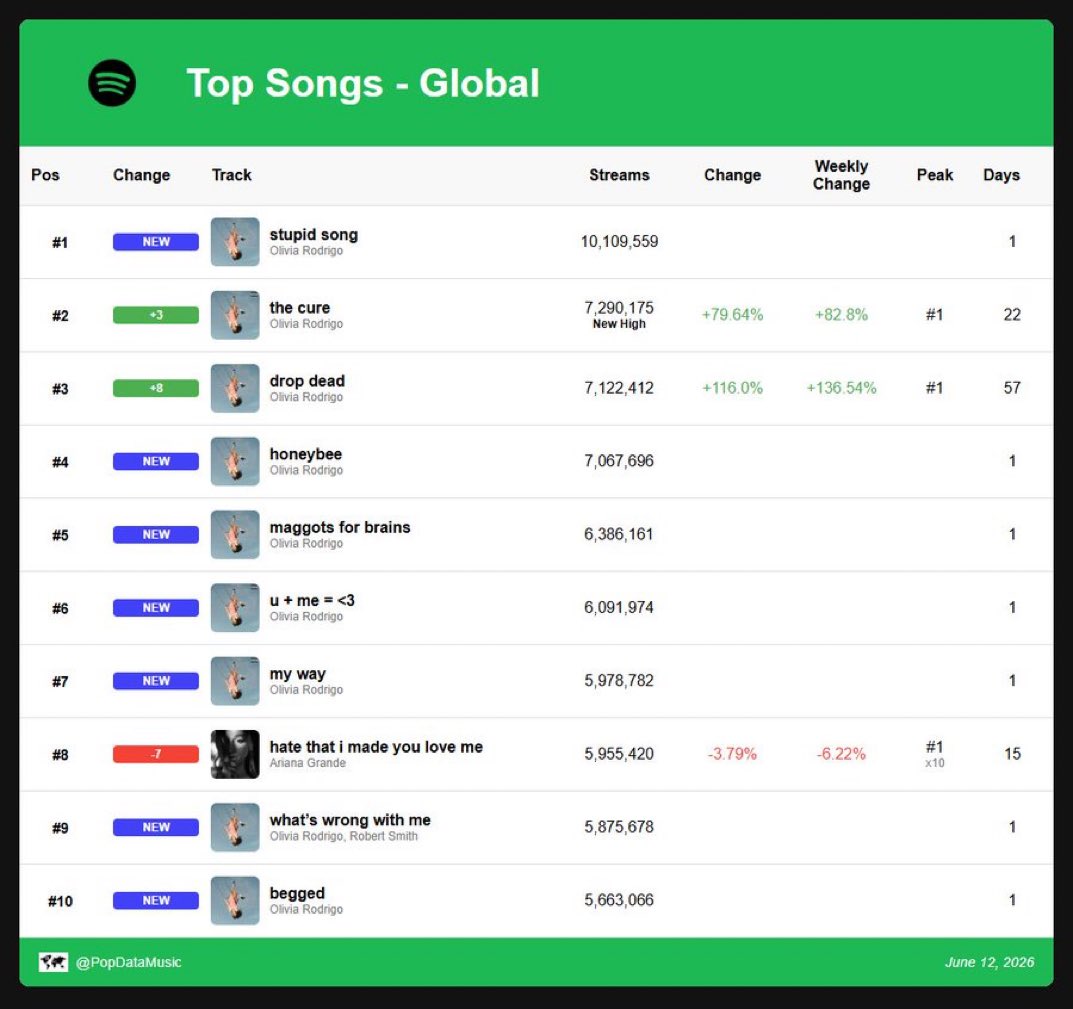Select the my way album thumbnail
The image size is (1073, 1009).
click(x=235, y=681)
